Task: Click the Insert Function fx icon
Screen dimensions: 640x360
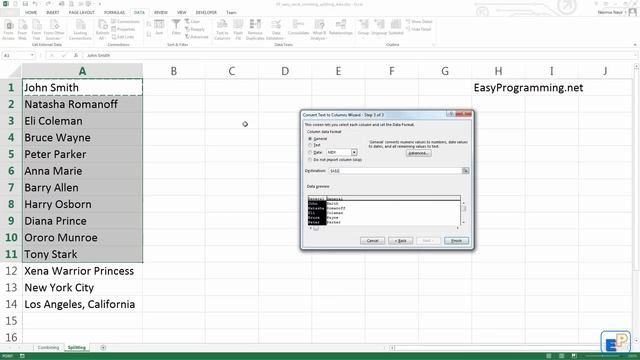Action: pos(76,55)
